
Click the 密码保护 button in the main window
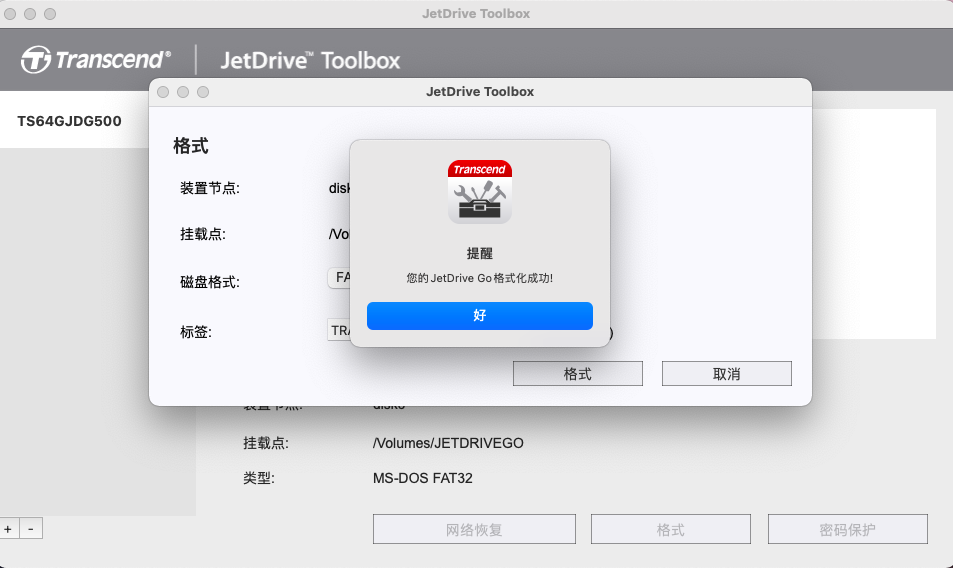(847, 529)
